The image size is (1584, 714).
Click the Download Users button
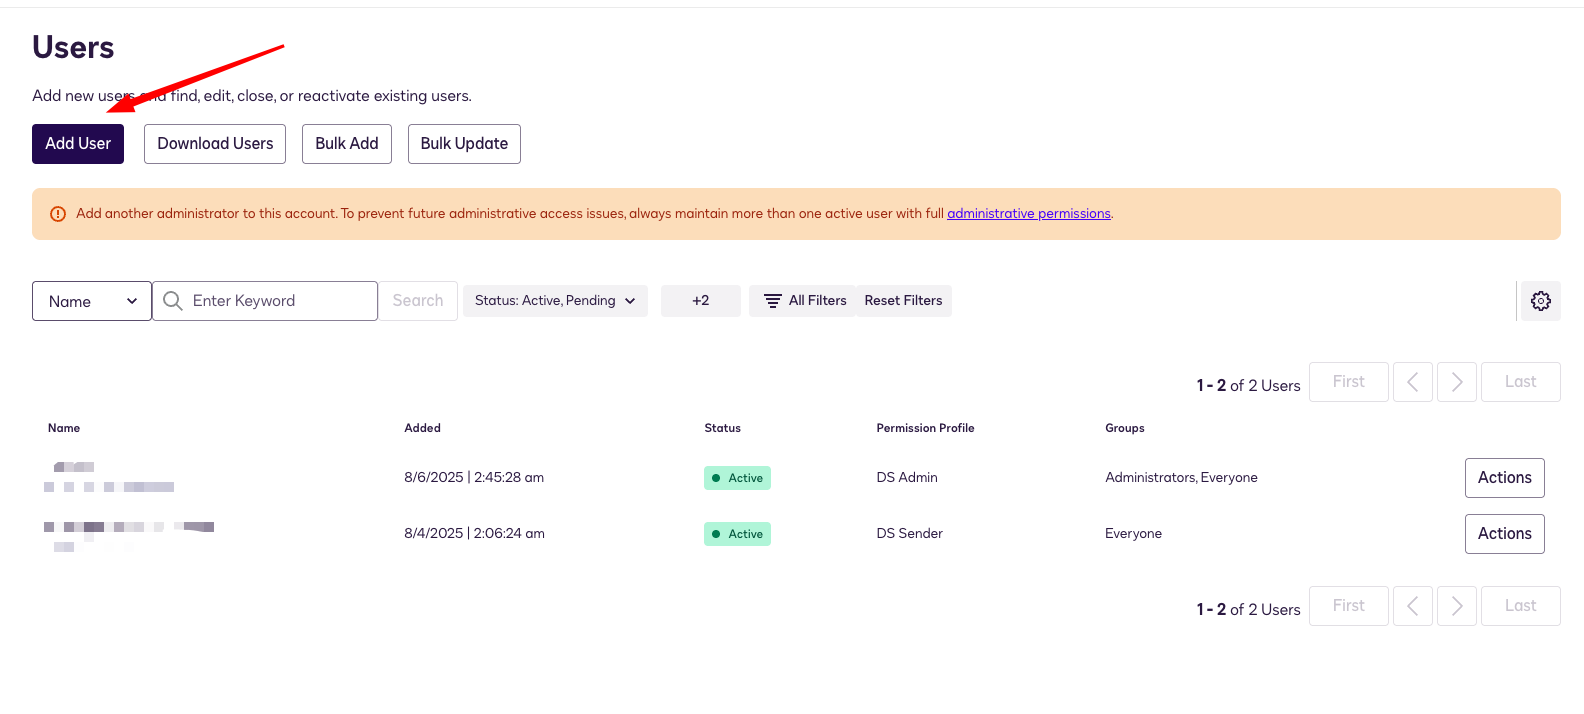(x=215, y=144)
